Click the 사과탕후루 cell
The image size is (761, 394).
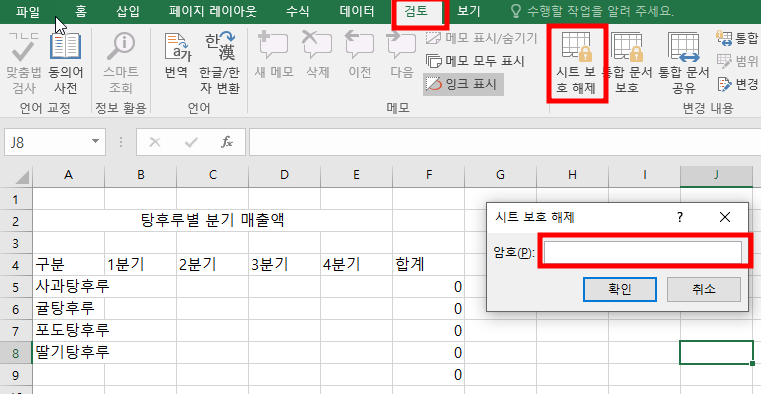68,287
